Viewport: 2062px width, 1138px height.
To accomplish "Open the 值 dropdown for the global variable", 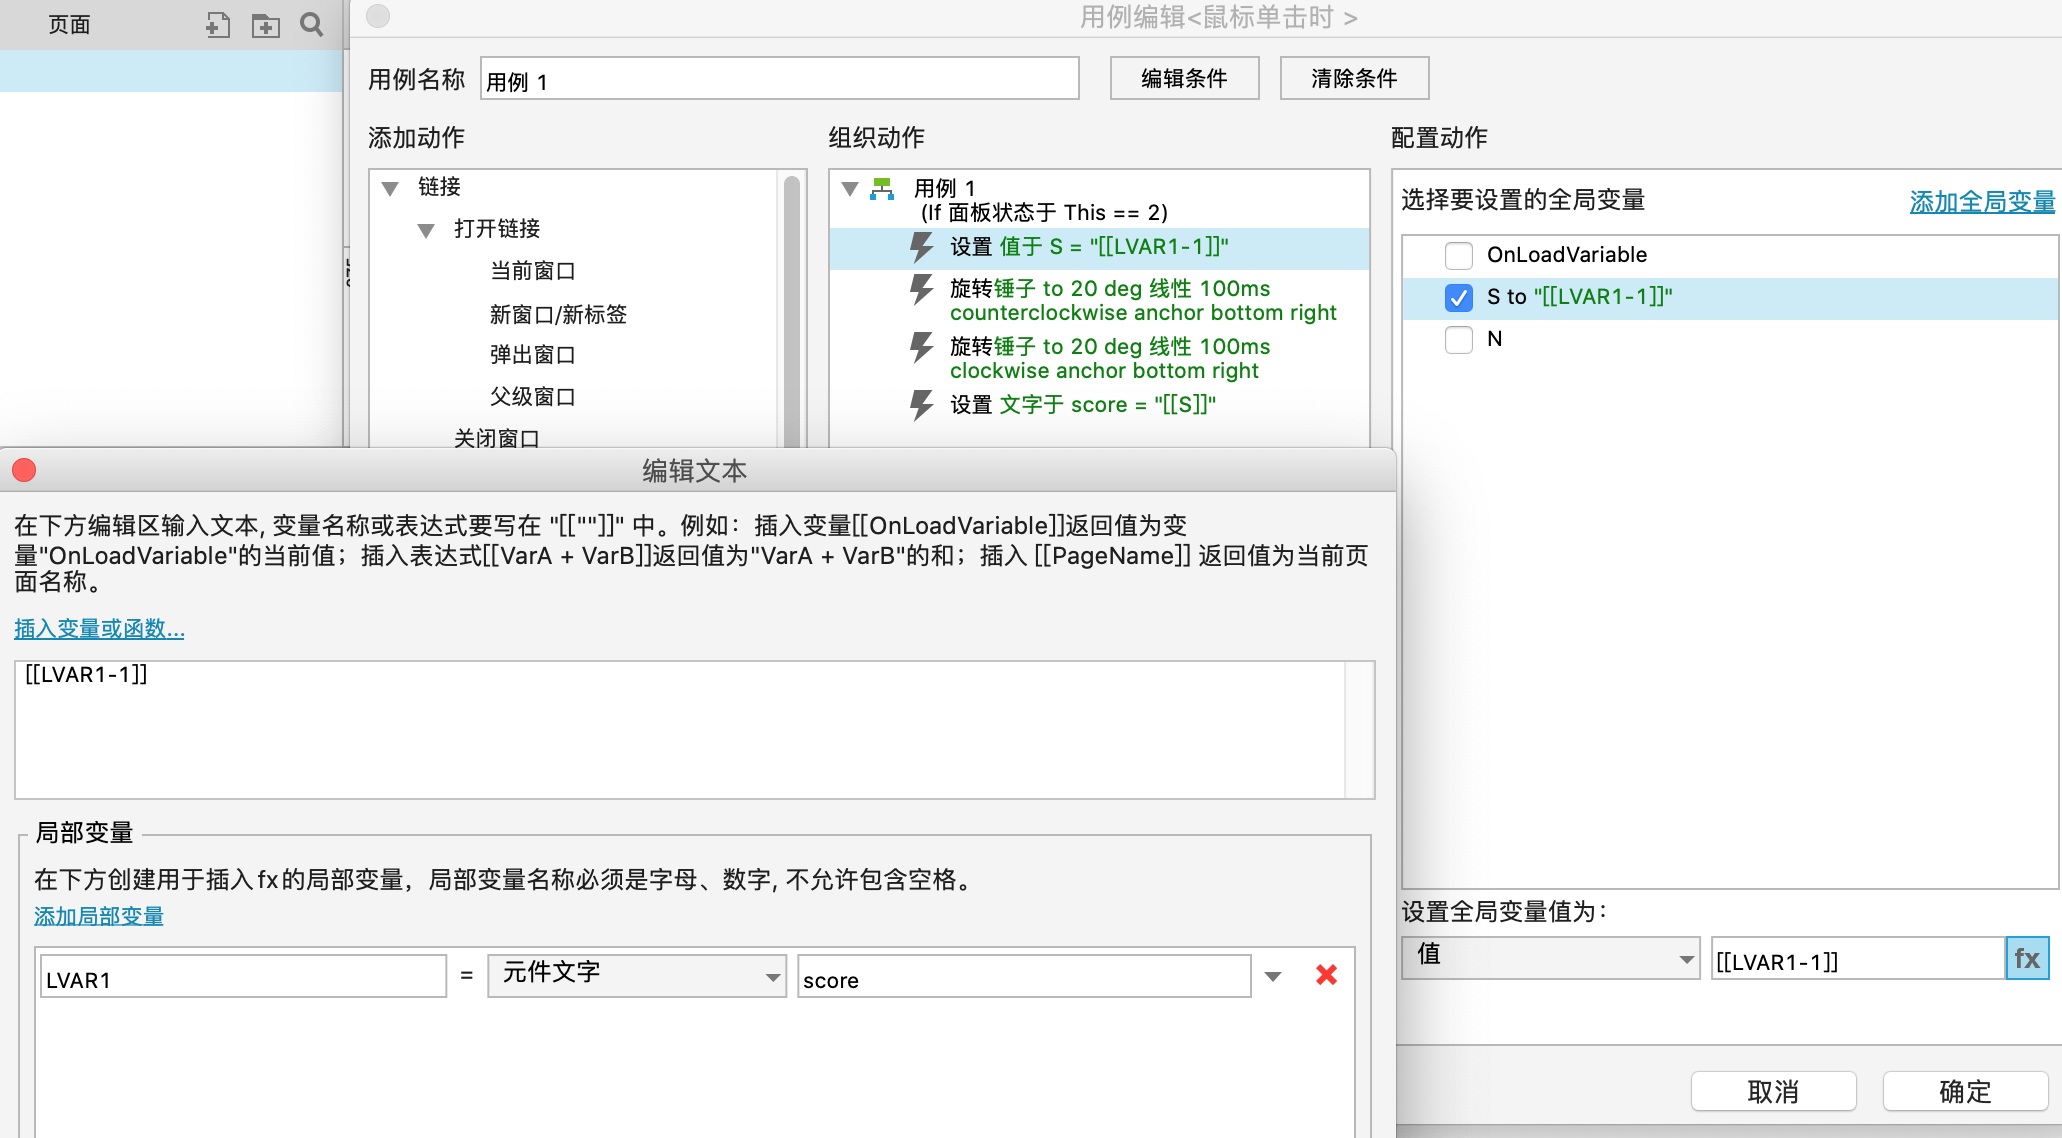I will pos(1550,958).
